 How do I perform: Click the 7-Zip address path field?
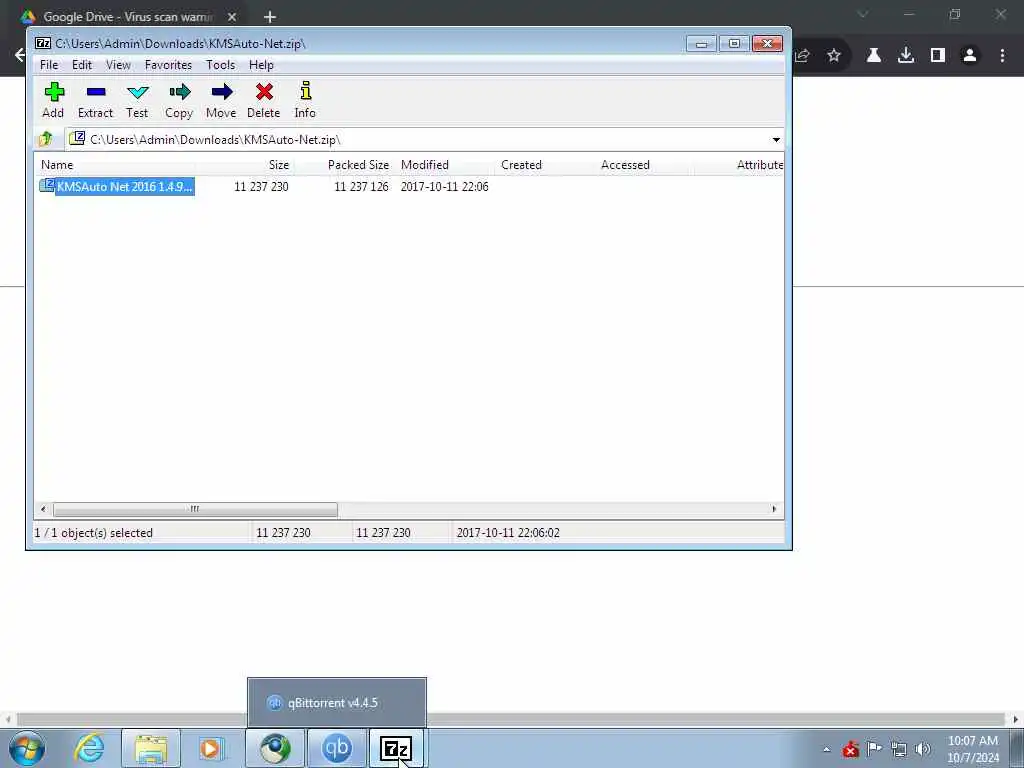click(x=424, y=140)
